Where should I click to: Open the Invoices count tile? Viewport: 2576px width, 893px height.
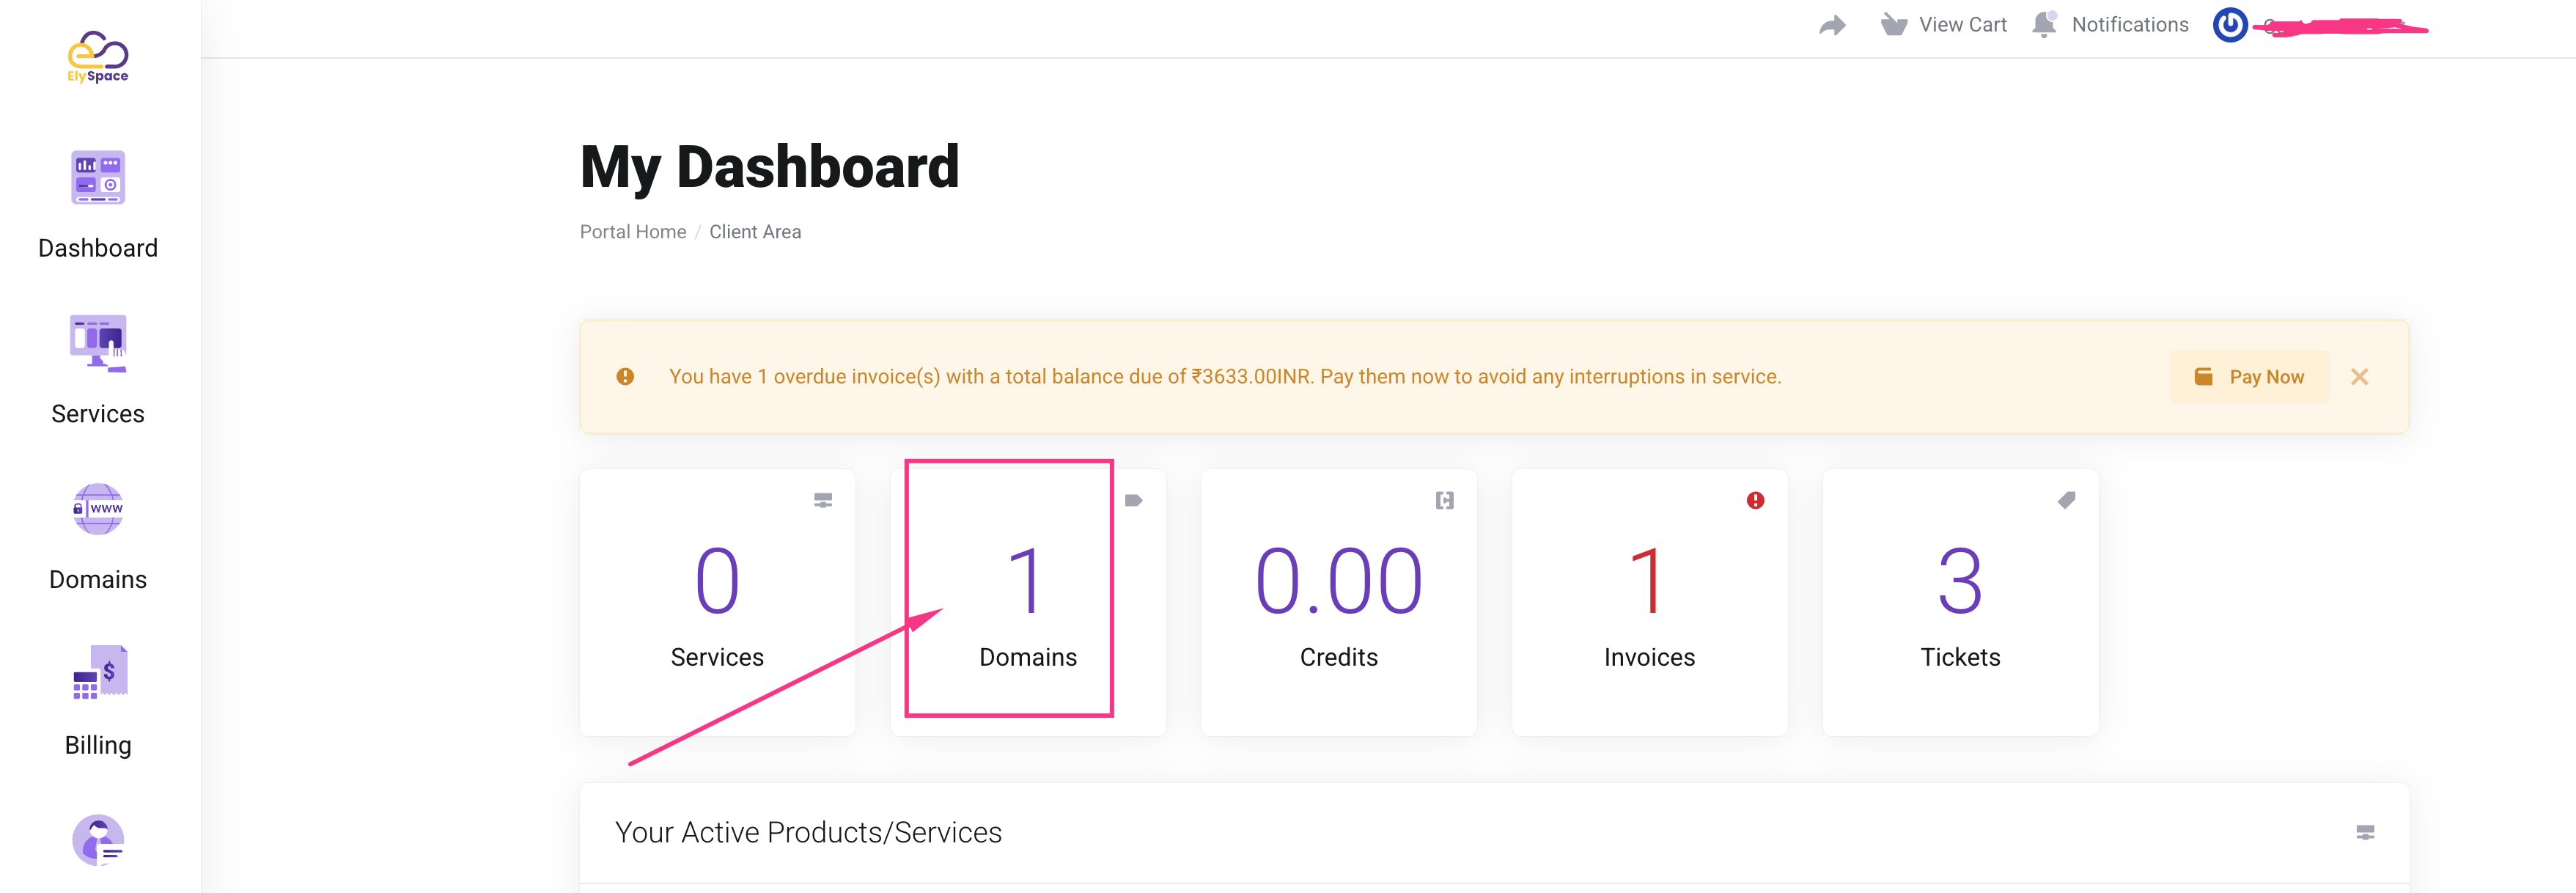1649,603
